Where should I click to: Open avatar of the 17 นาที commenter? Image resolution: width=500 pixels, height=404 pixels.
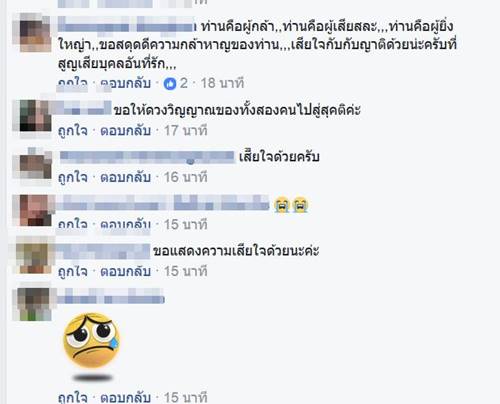(x=32, y=115)
